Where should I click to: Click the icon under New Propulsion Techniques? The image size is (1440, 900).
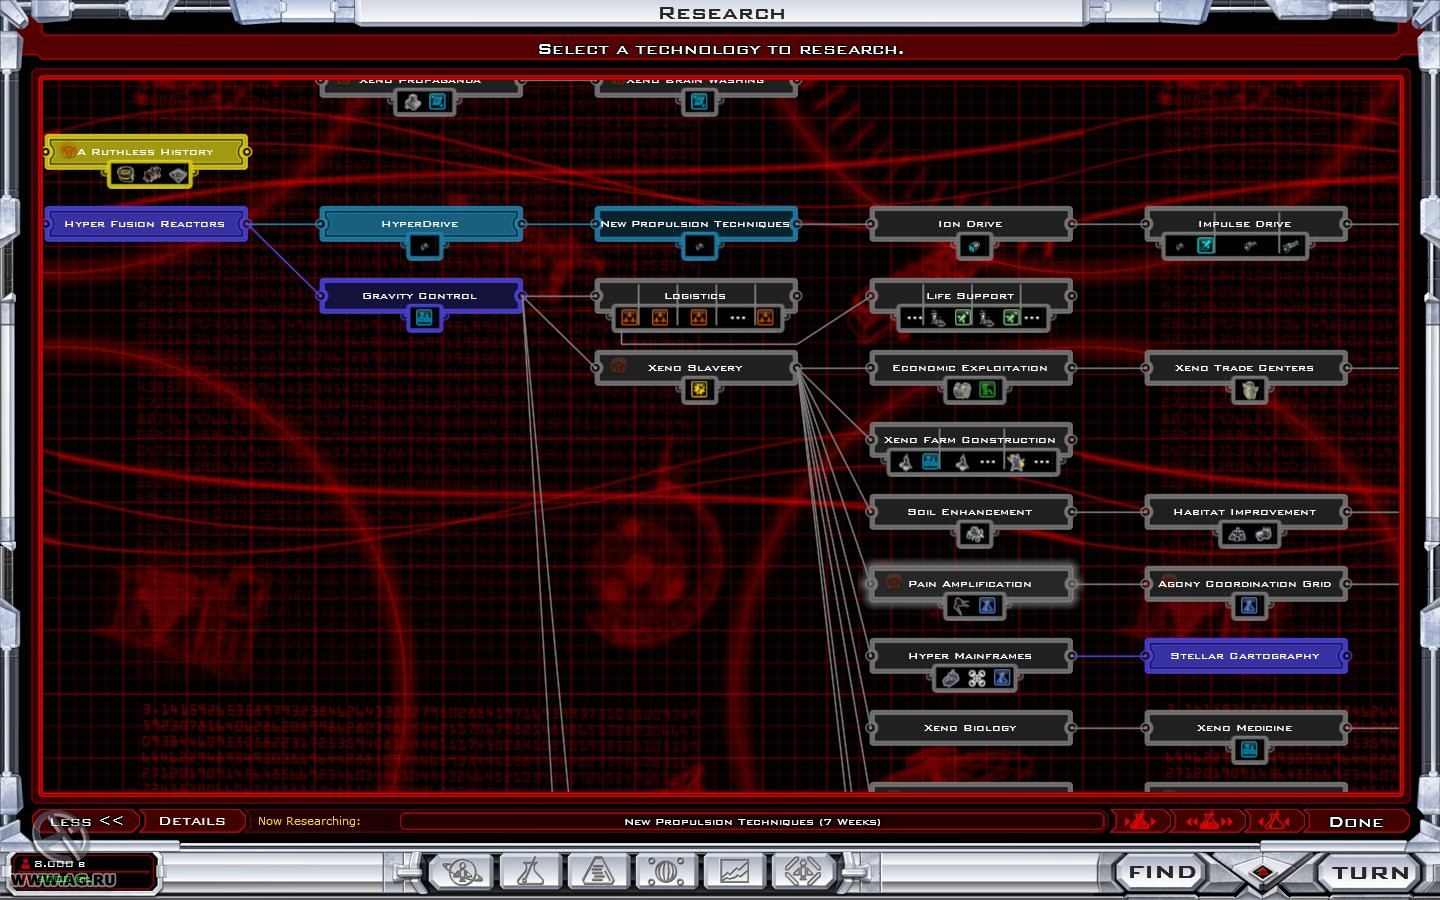pos(699,246)
